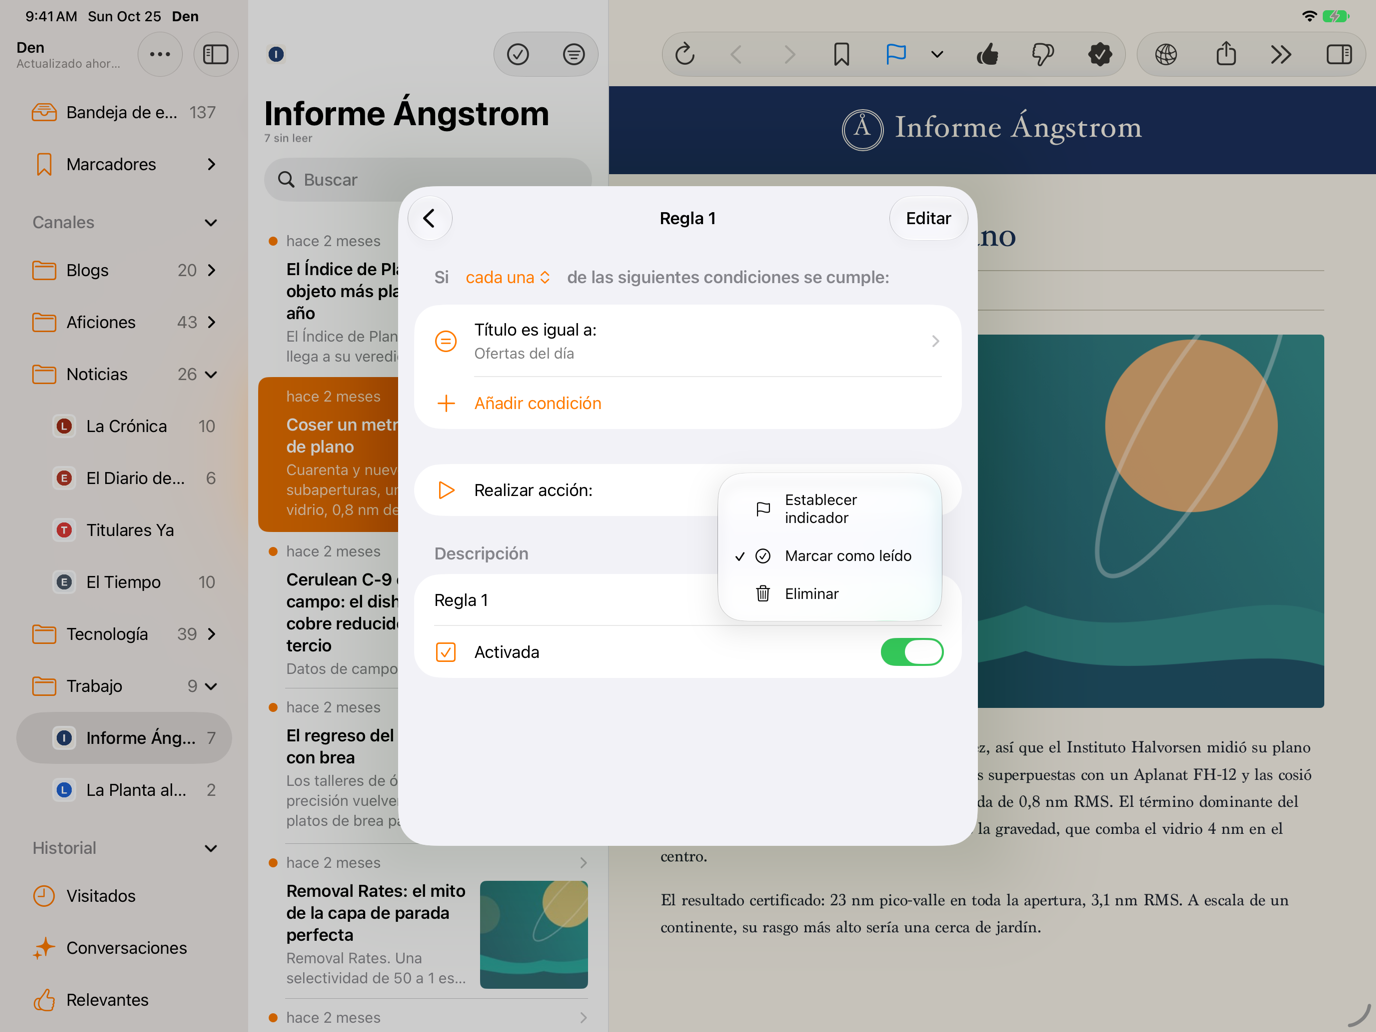Select Eliminar in action menu

tap(829, 594)
